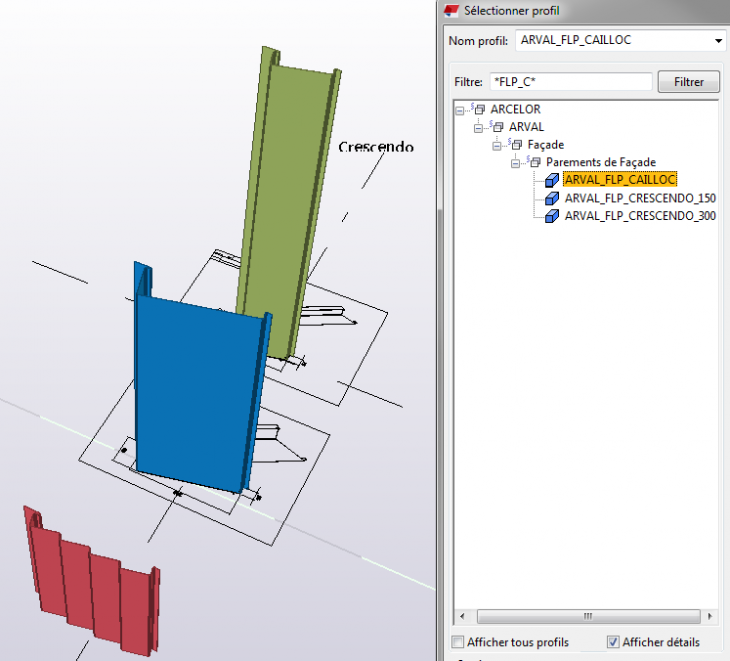This screenshot has height=661, width=730.
Task: Click the blue cube icon beside ARVAL_FLP_CAILLOC
Action: (x=553, y=180)
